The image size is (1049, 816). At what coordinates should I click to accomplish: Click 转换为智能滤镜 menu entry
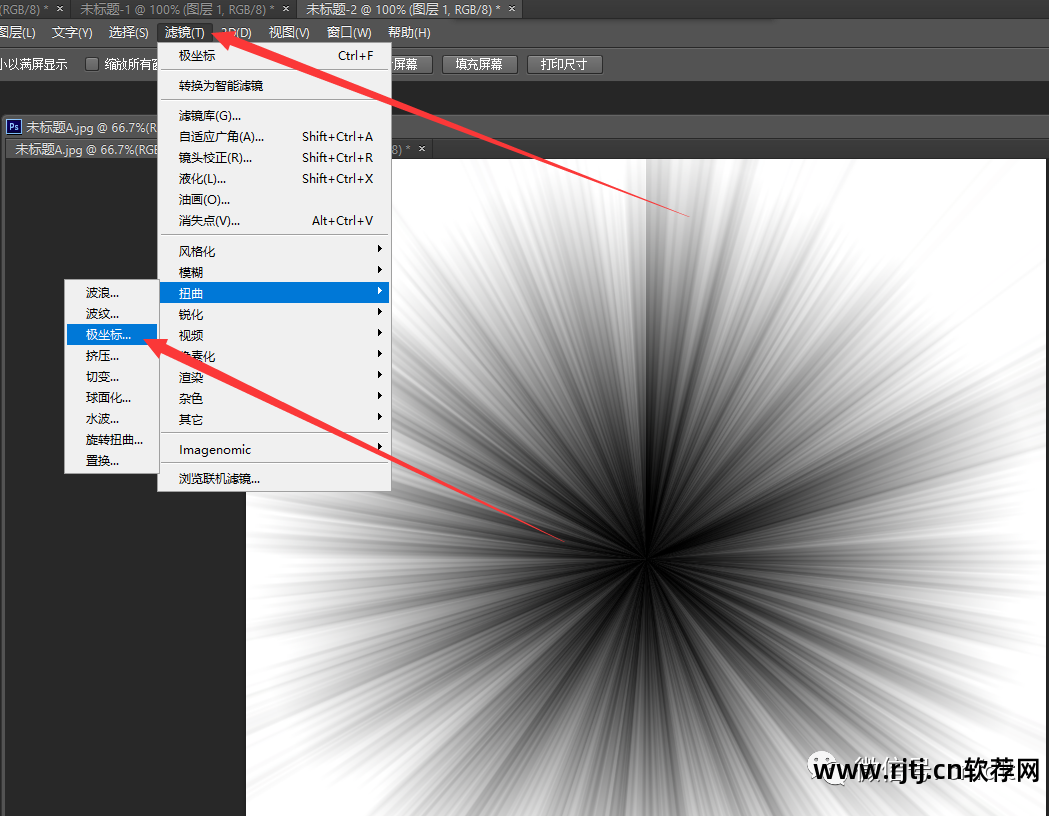tap(221, 86)
